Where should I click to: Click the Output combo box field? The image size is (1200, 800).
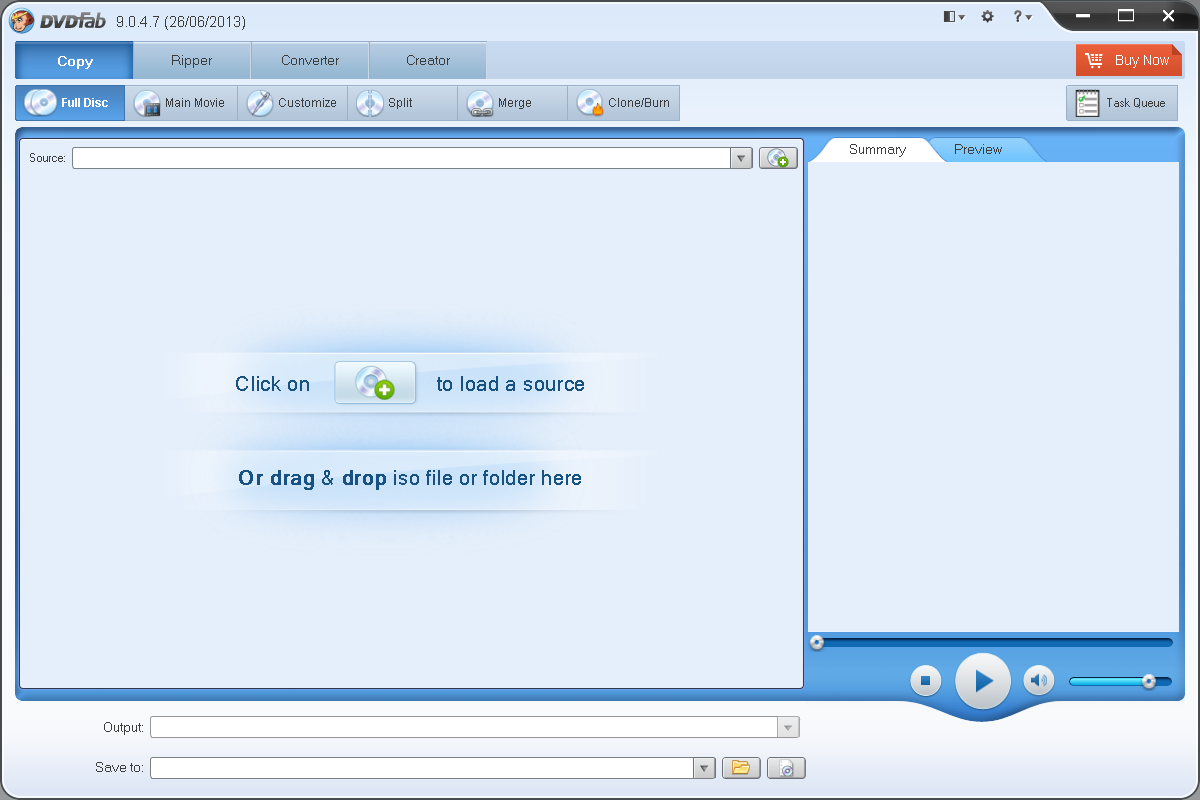tap(464, 728)
